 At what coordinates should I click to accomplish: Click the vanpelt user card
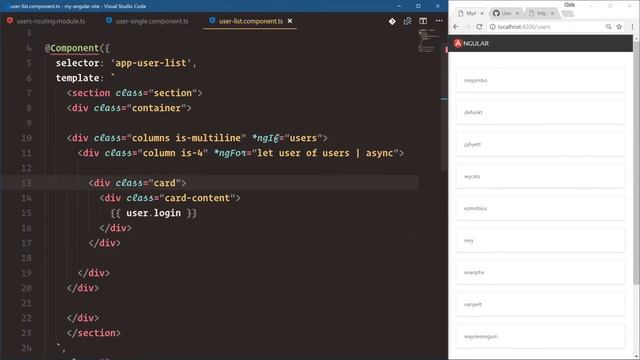540,304
